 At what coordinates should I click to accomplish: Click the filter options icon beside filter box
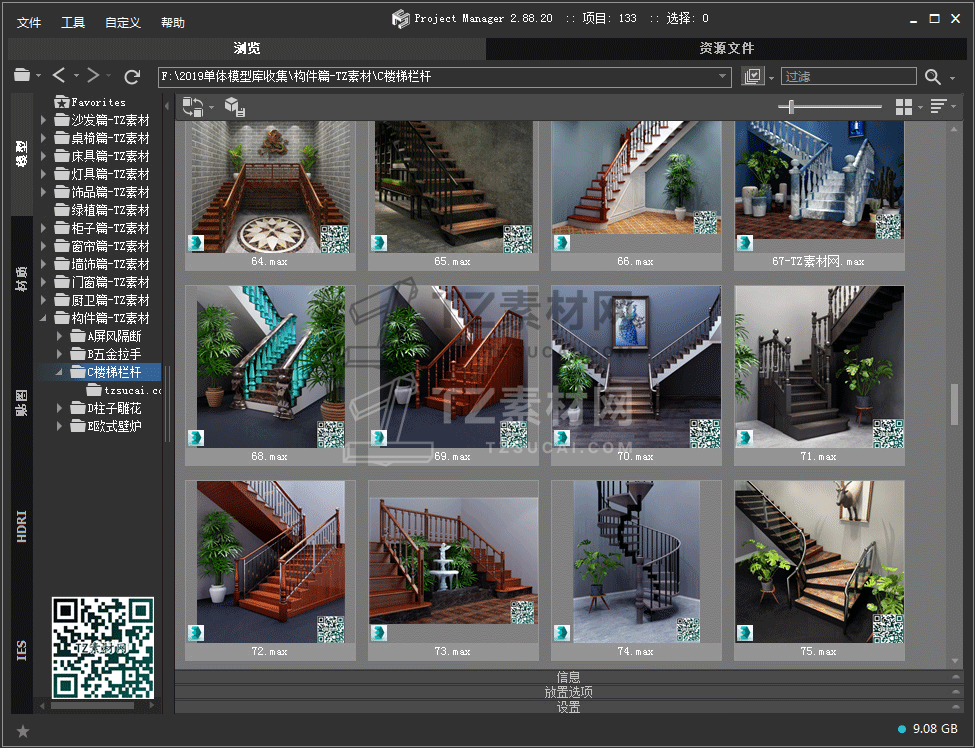(753, 77)
